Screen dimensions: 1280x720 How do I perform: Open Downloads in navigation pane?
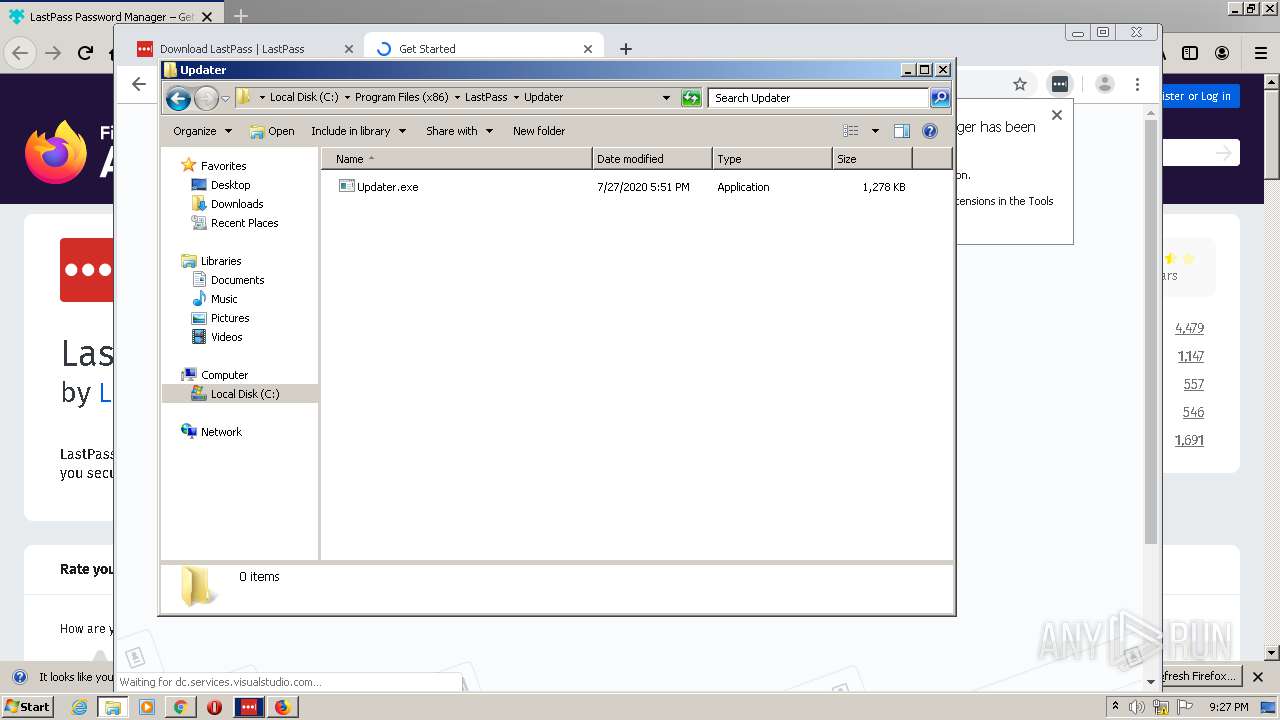237,204
